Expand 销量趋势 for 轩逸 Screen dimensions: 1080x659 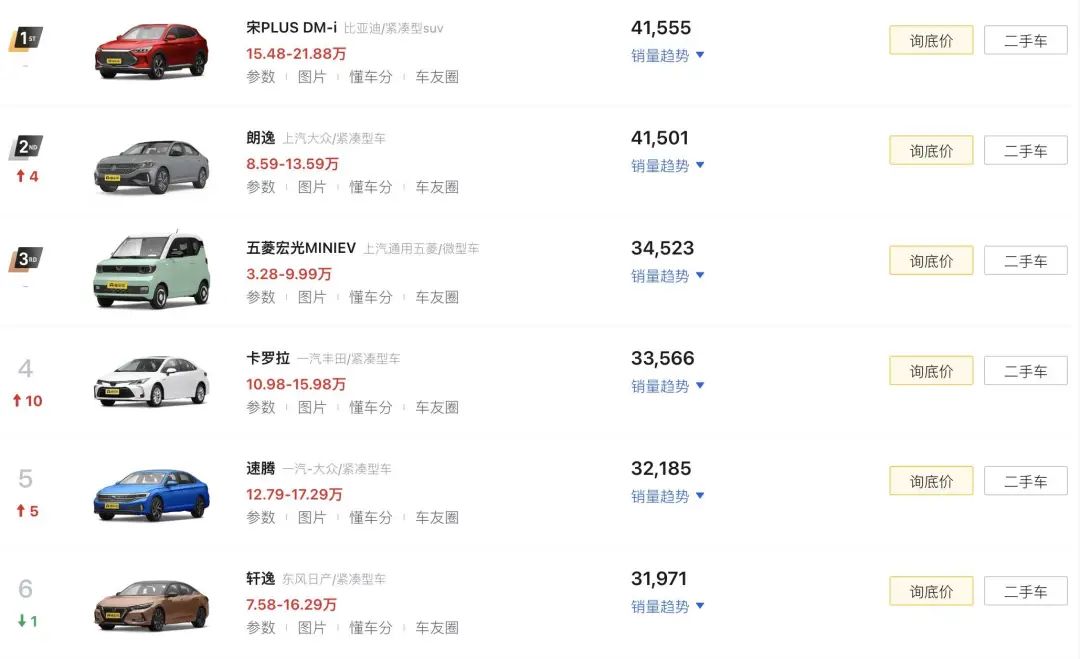[x=667, y=606]
